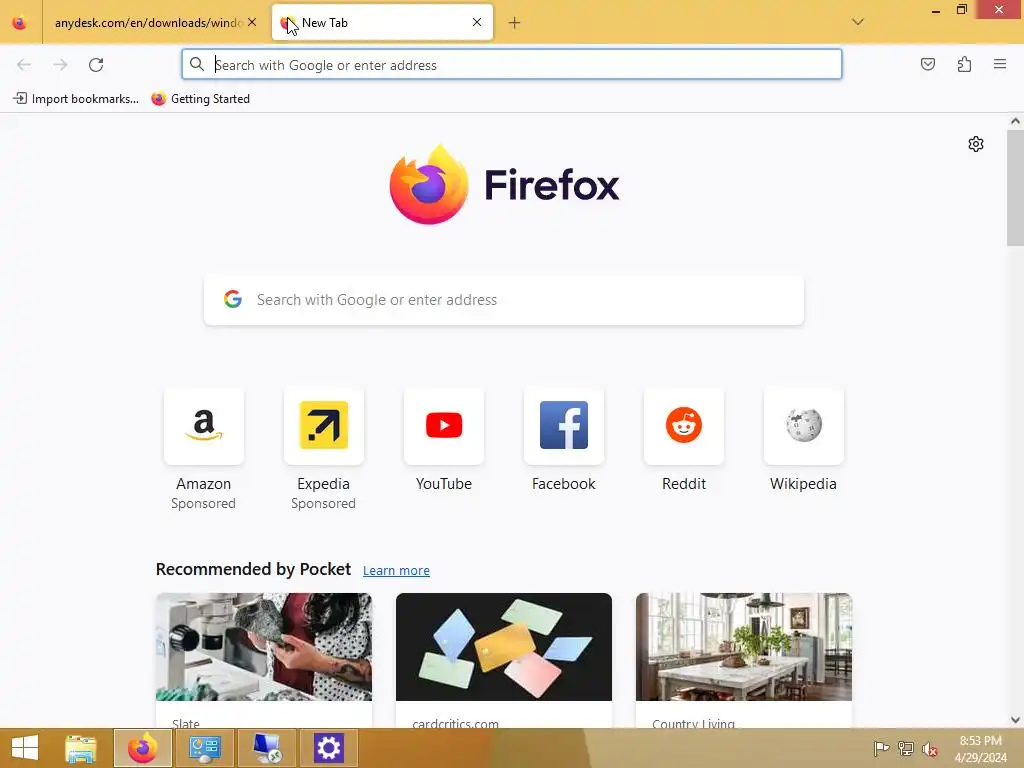Image resolution: width=1024 pixels, height=768 pixels.
Task: Click the network tray icon
Action: coord(906,748)
